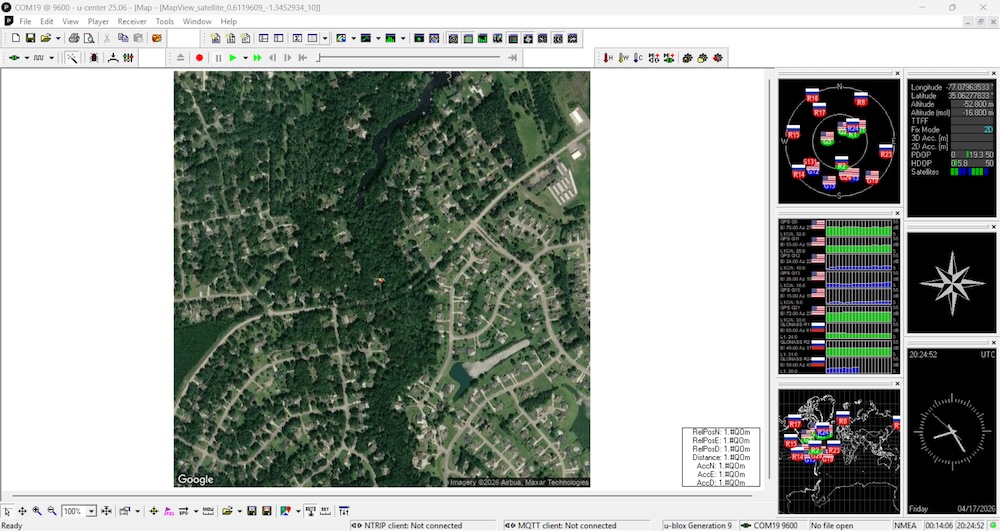Click the debug bug icon

point(94,58)
